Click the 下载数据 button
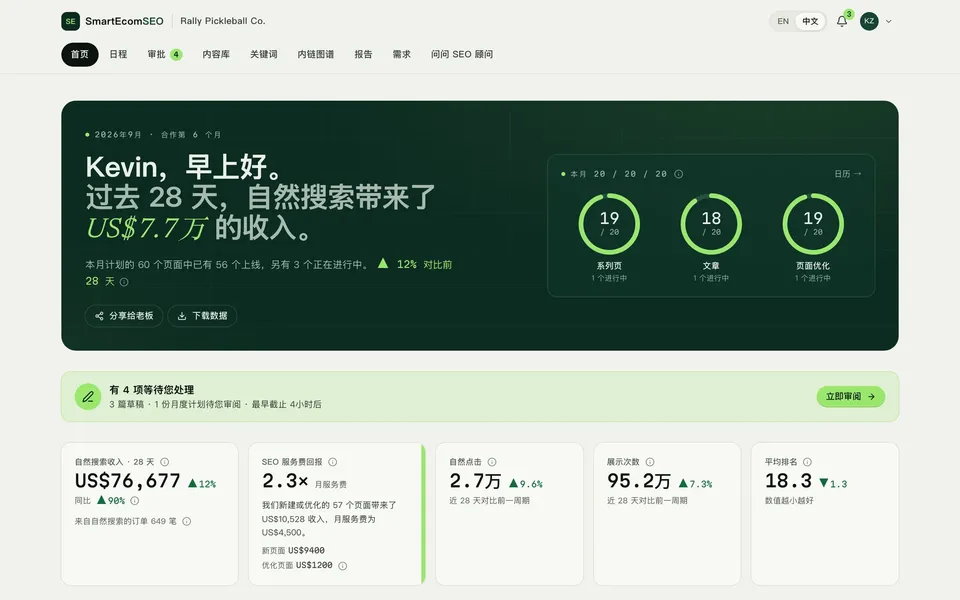Image resolution: width=960 pixels, height=600 pixels. [x=202, y=316]
